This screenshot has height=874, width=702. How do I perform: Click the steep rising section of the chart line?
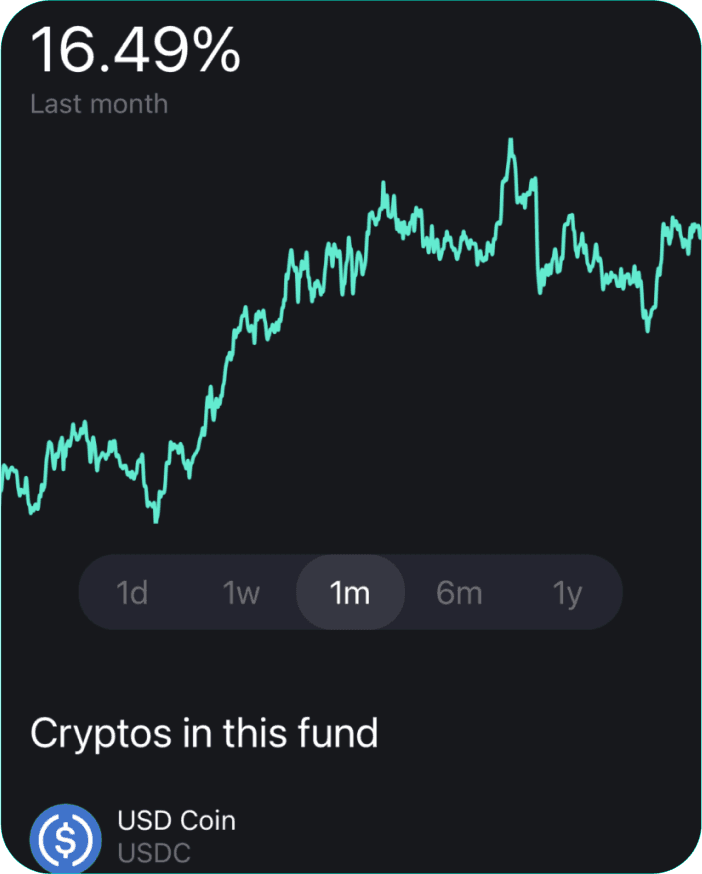[x=217, y=390]
